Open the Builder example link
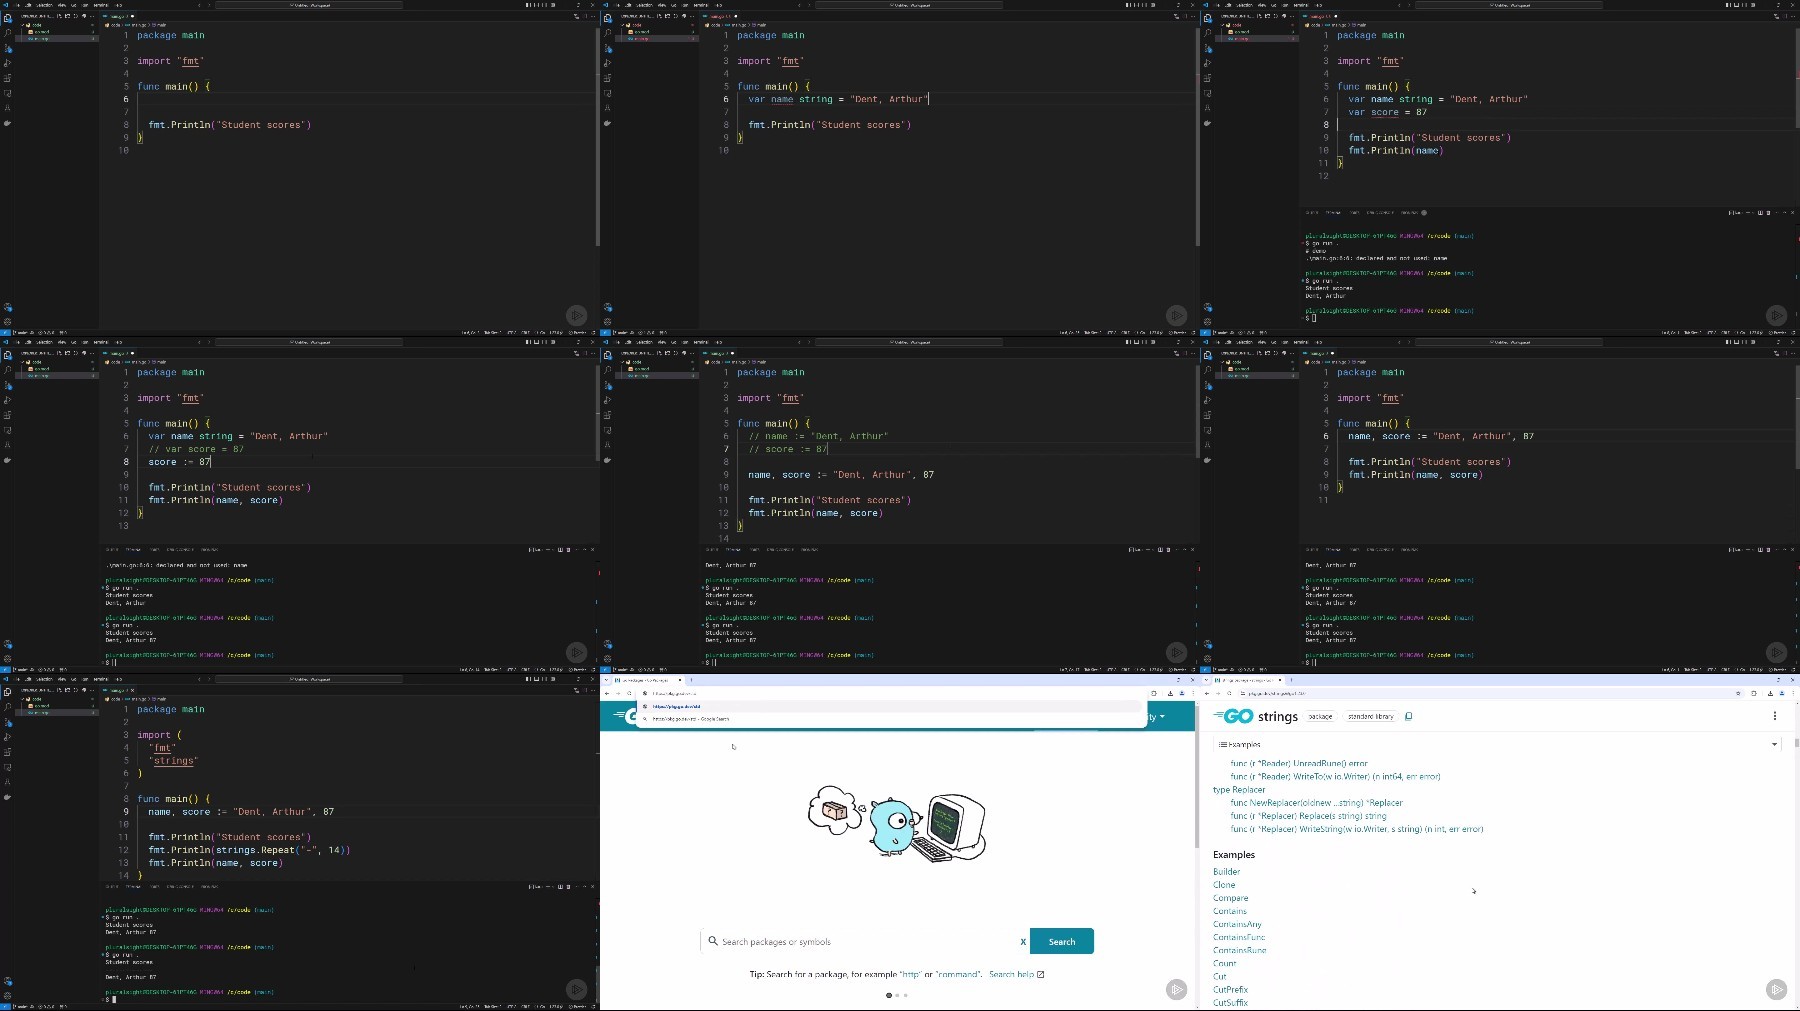The image size is (1800, 1011). coord(1227,871)
